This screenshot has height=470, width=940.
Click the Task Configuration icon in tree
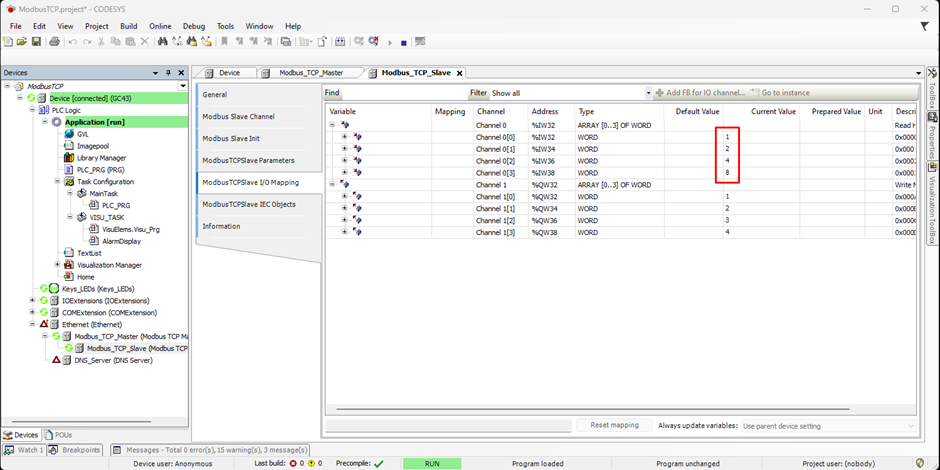69,182
